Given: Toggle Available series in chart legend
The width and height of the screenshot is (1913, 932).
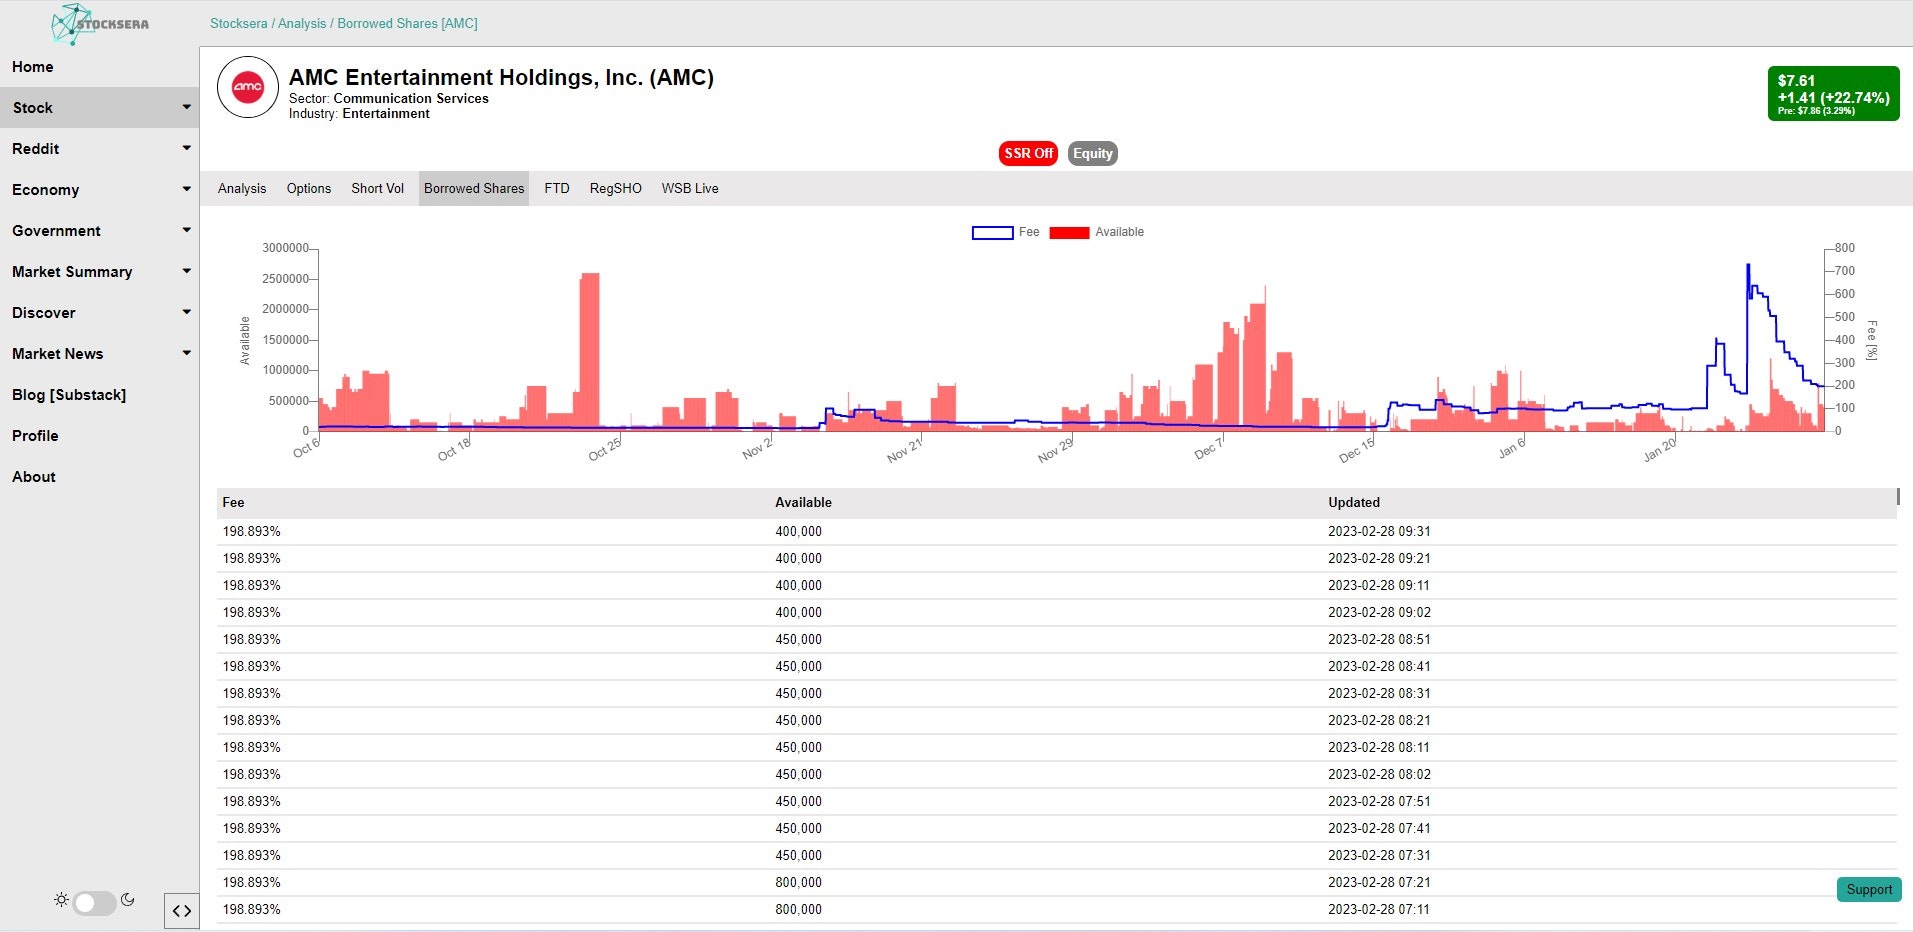Looking at the screenshot, I should click(x=1097, y=232).
